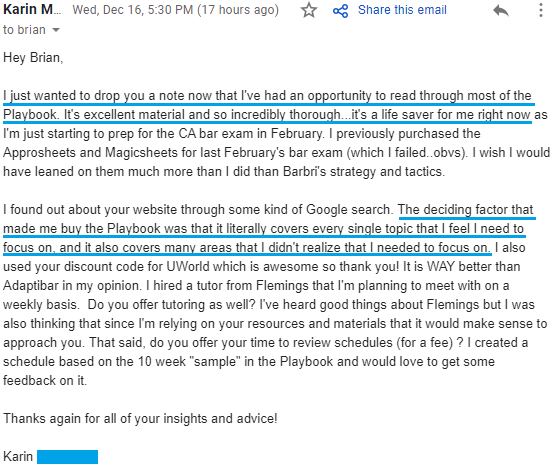Image resolution: width=555 pixels, height=465 pixels.
Task: Click the signature name Karin at bottom
Action: pos(18,457)
